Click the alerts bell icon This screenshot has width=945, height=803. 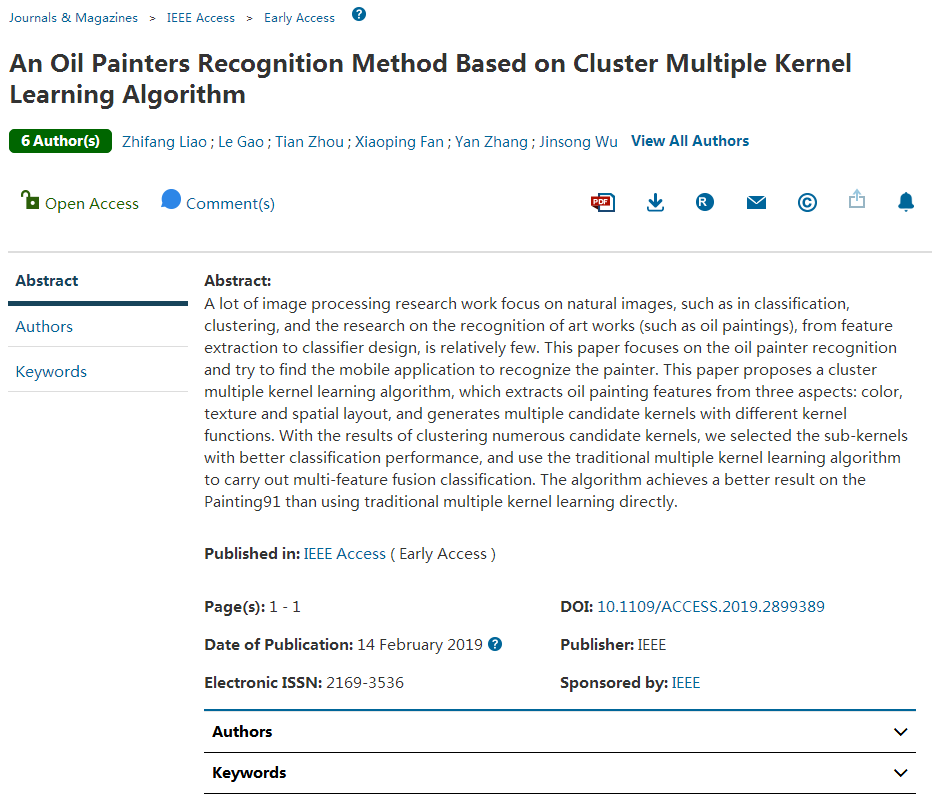pyautogui.click(x=906, y=202)
